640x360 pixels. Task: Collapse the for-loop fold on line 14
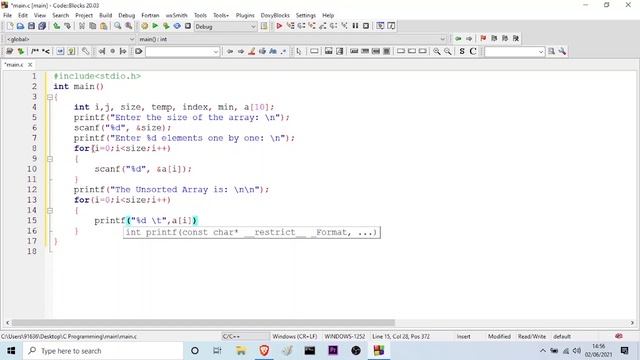50,211
